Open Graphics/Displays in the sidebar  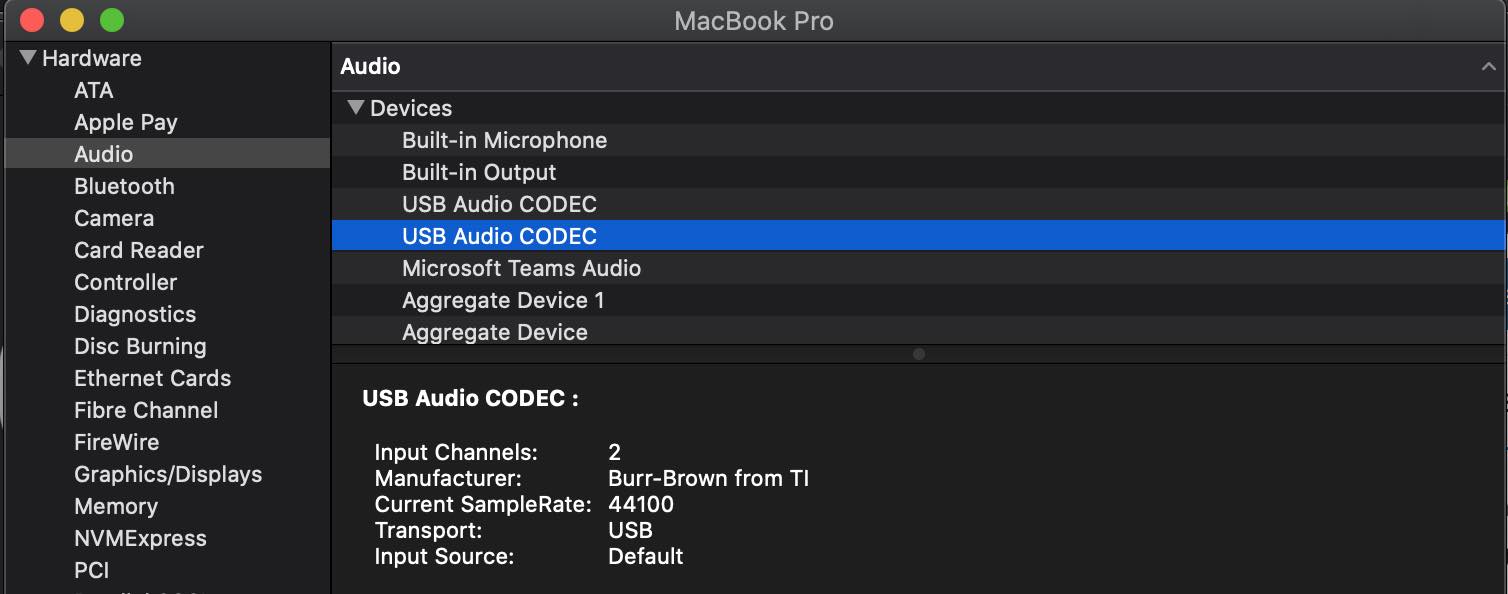pyautogui.click(x=168, y=474)
